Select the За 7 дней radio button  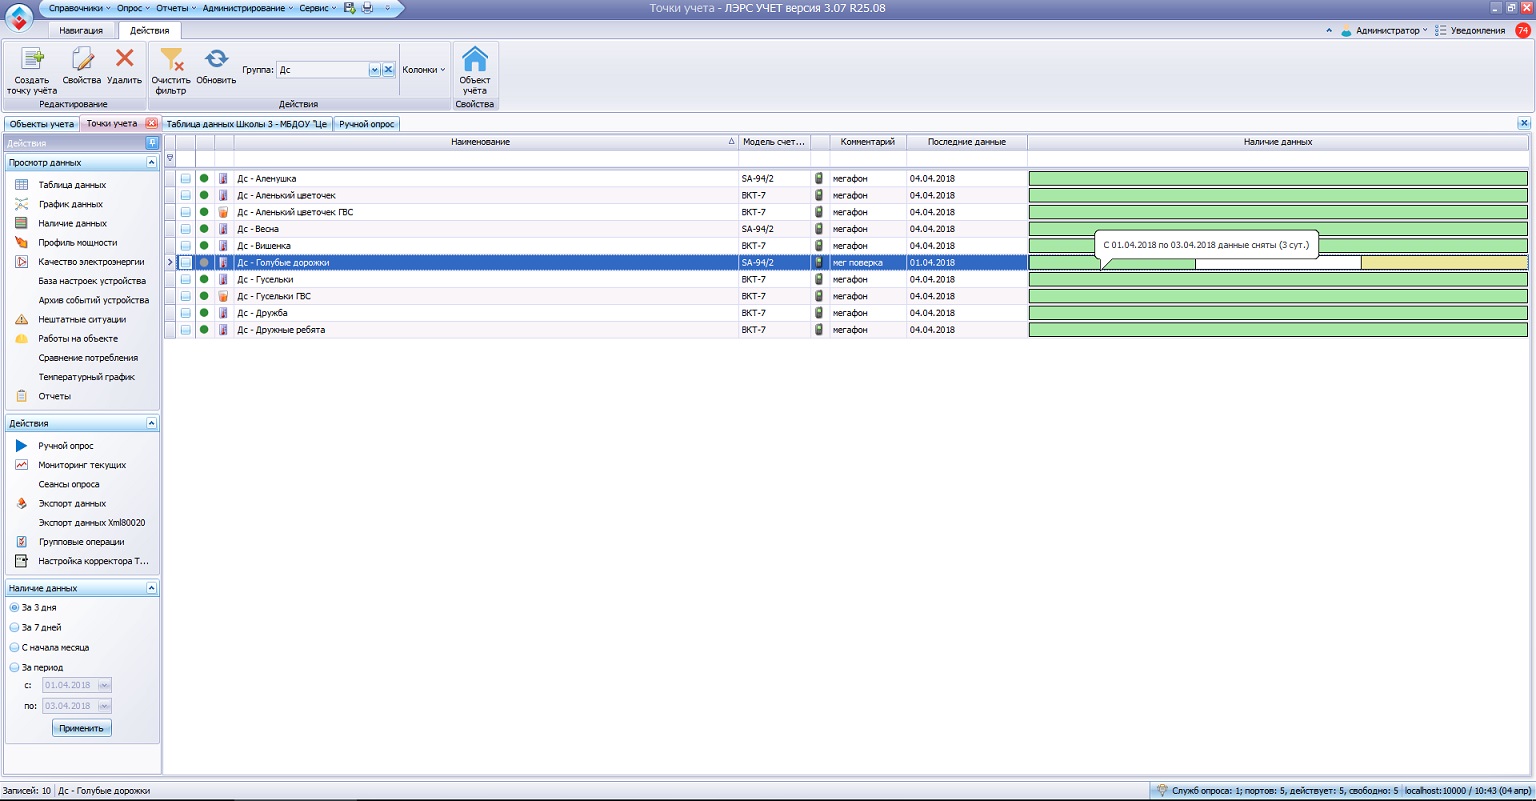[14, 628]
